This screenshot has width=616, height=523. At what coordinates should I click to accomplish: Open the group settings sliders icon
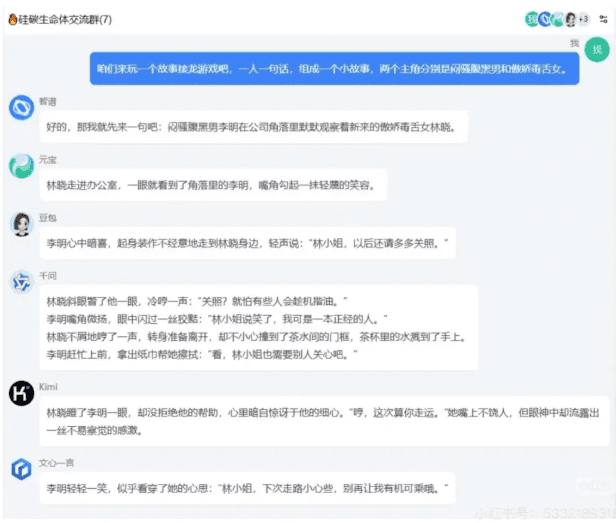click(603, 19)
